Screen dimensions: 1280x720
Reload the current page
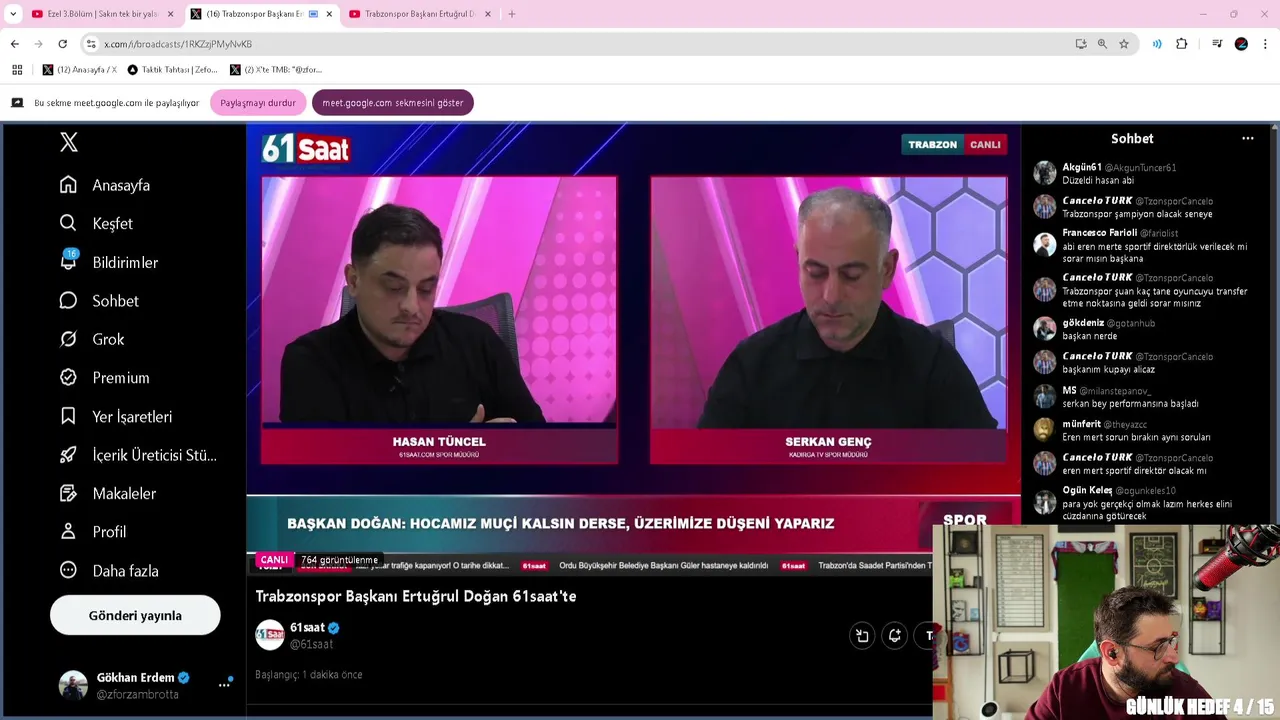pyautogui.click(x=62, y=44)
